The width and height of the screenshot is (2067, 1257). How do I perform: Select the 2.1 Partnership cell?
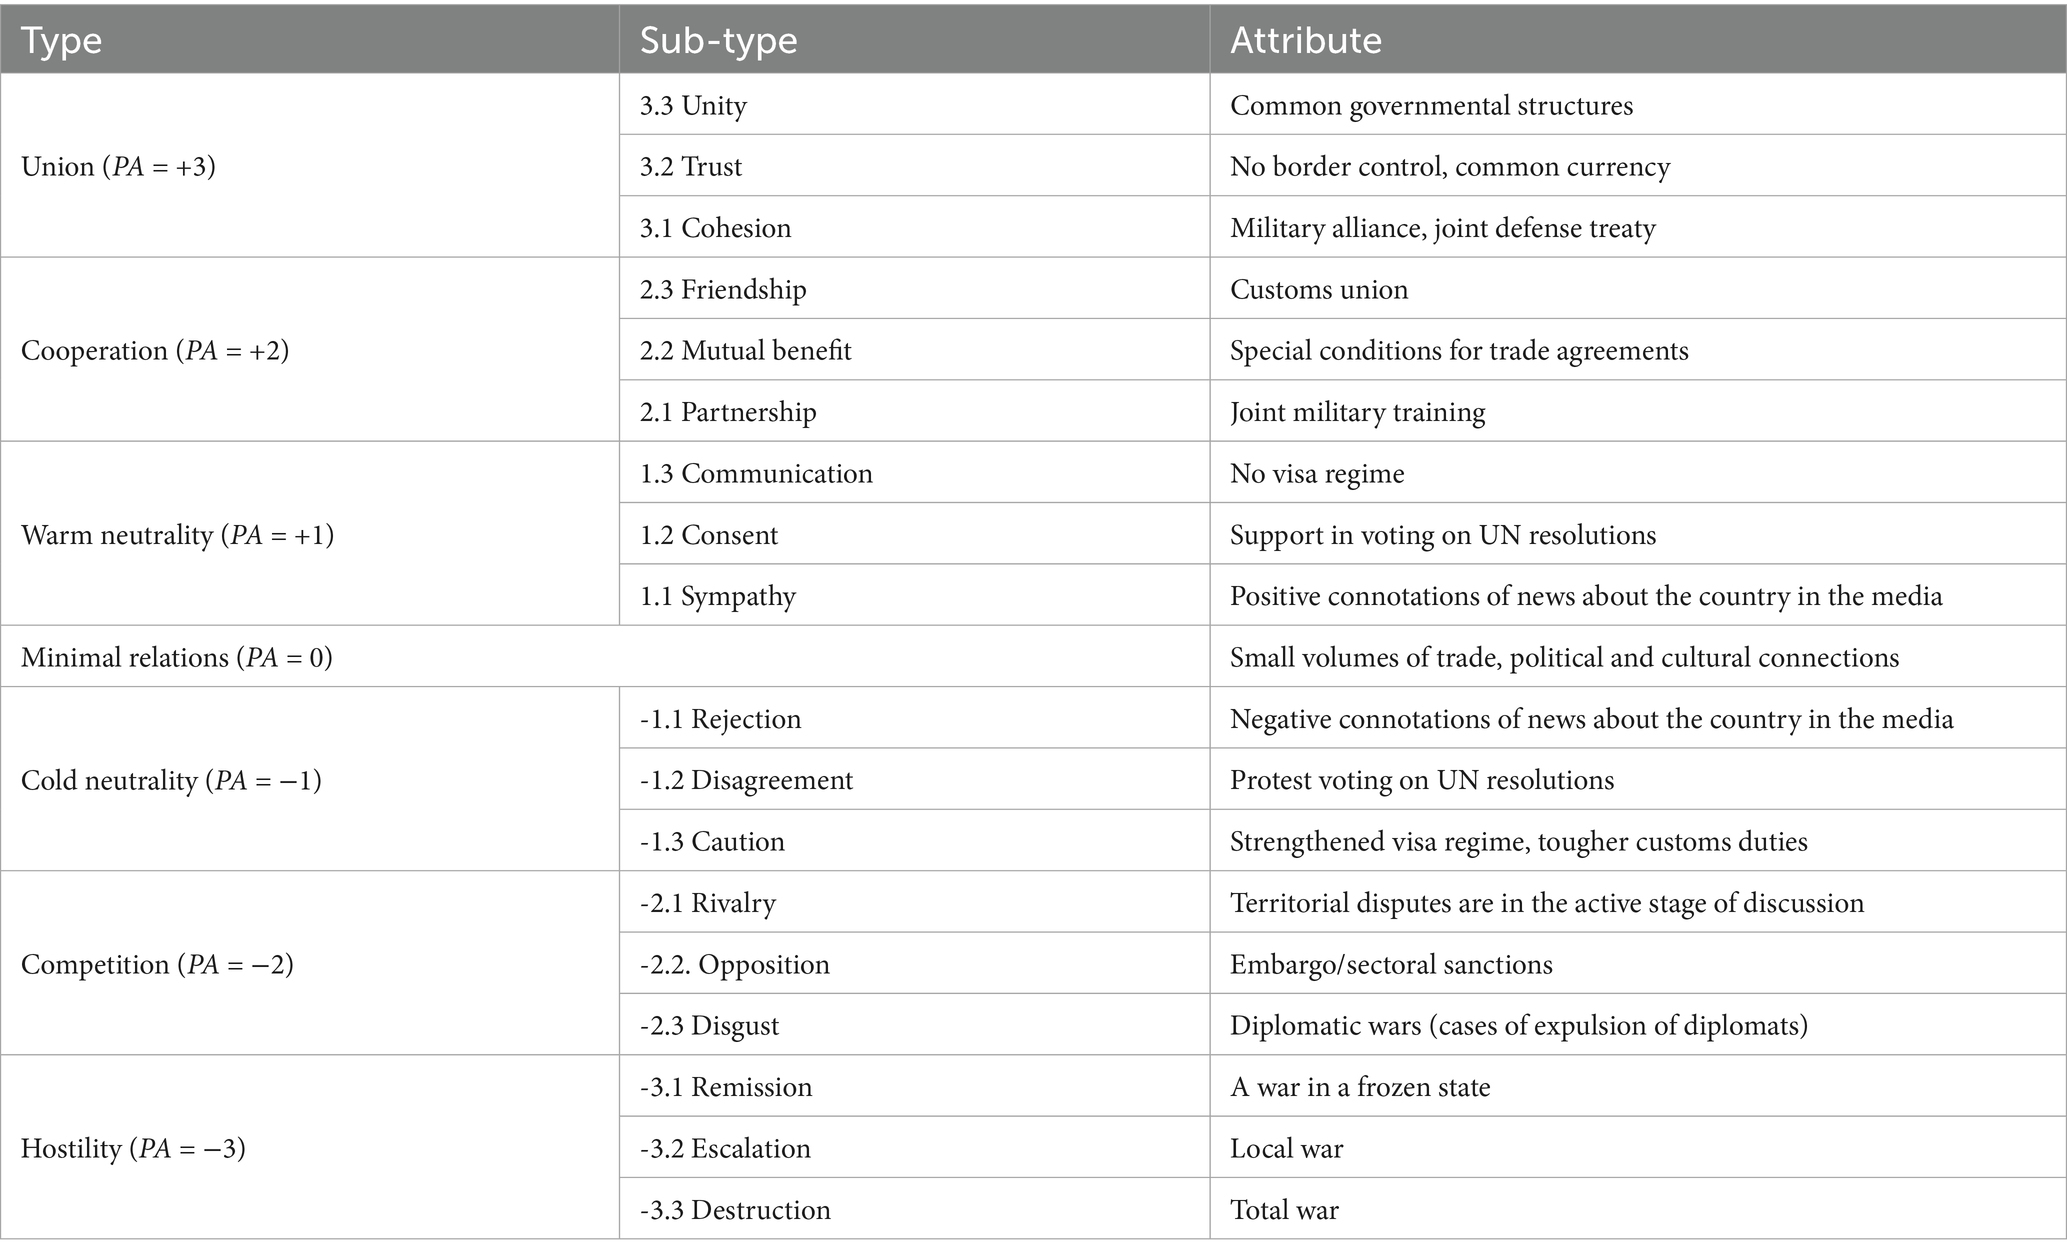pos(728,412)
